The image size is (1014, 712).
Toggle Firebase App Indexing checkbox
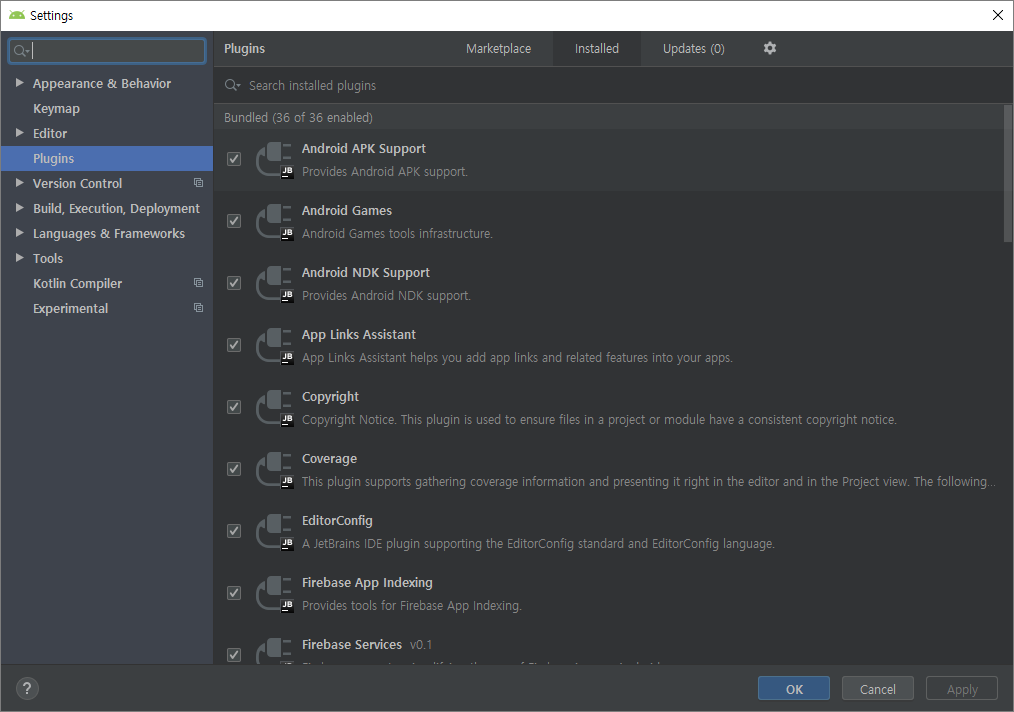[234, 594]
